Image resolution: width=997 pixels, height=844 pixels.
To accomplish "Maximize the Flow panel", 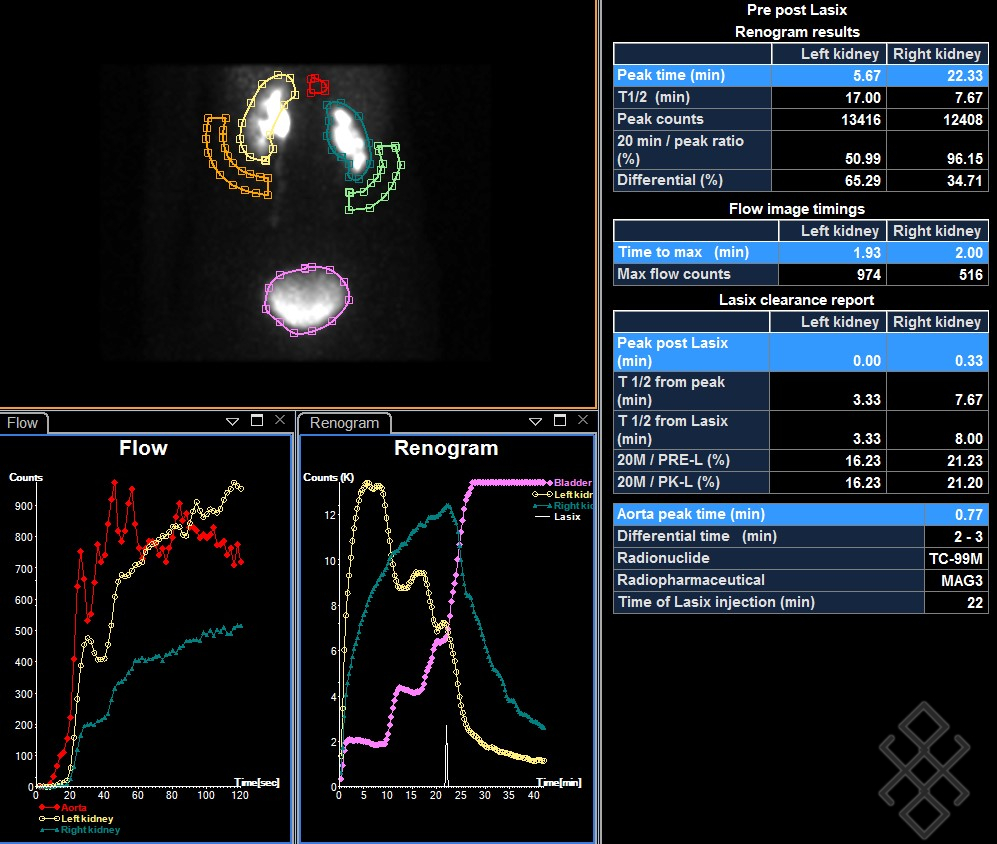I will point(257,421).
